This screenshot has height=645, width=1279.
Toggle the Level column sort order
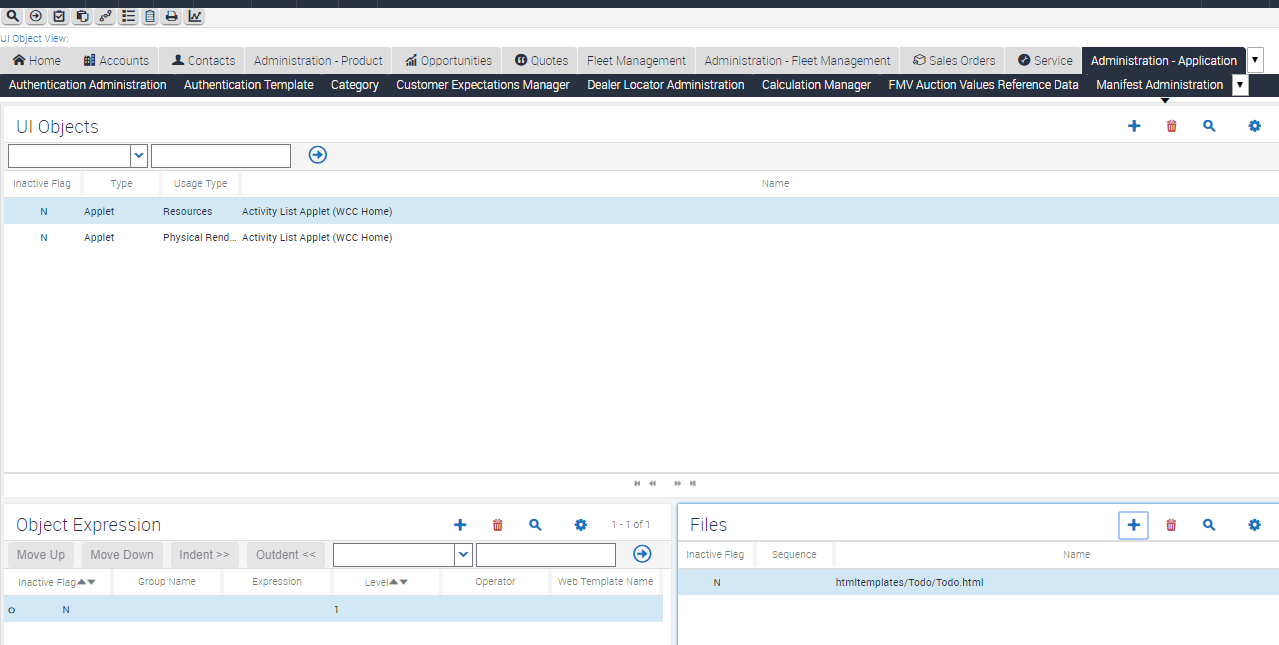tap(397, 581)
